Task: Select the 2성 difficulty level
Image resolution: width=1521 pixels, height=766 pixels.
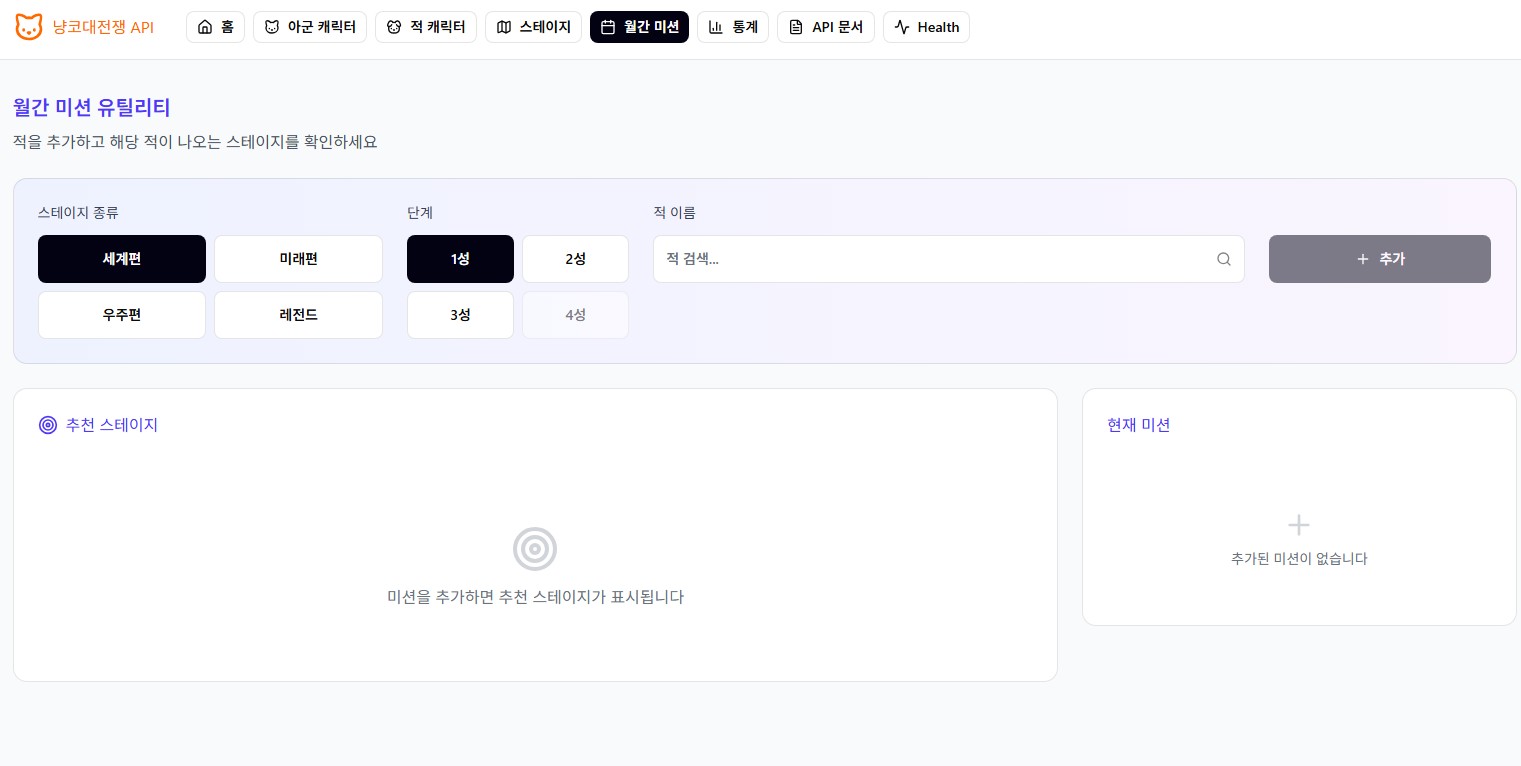Action: pyautogui.click(x=575, y=259)
